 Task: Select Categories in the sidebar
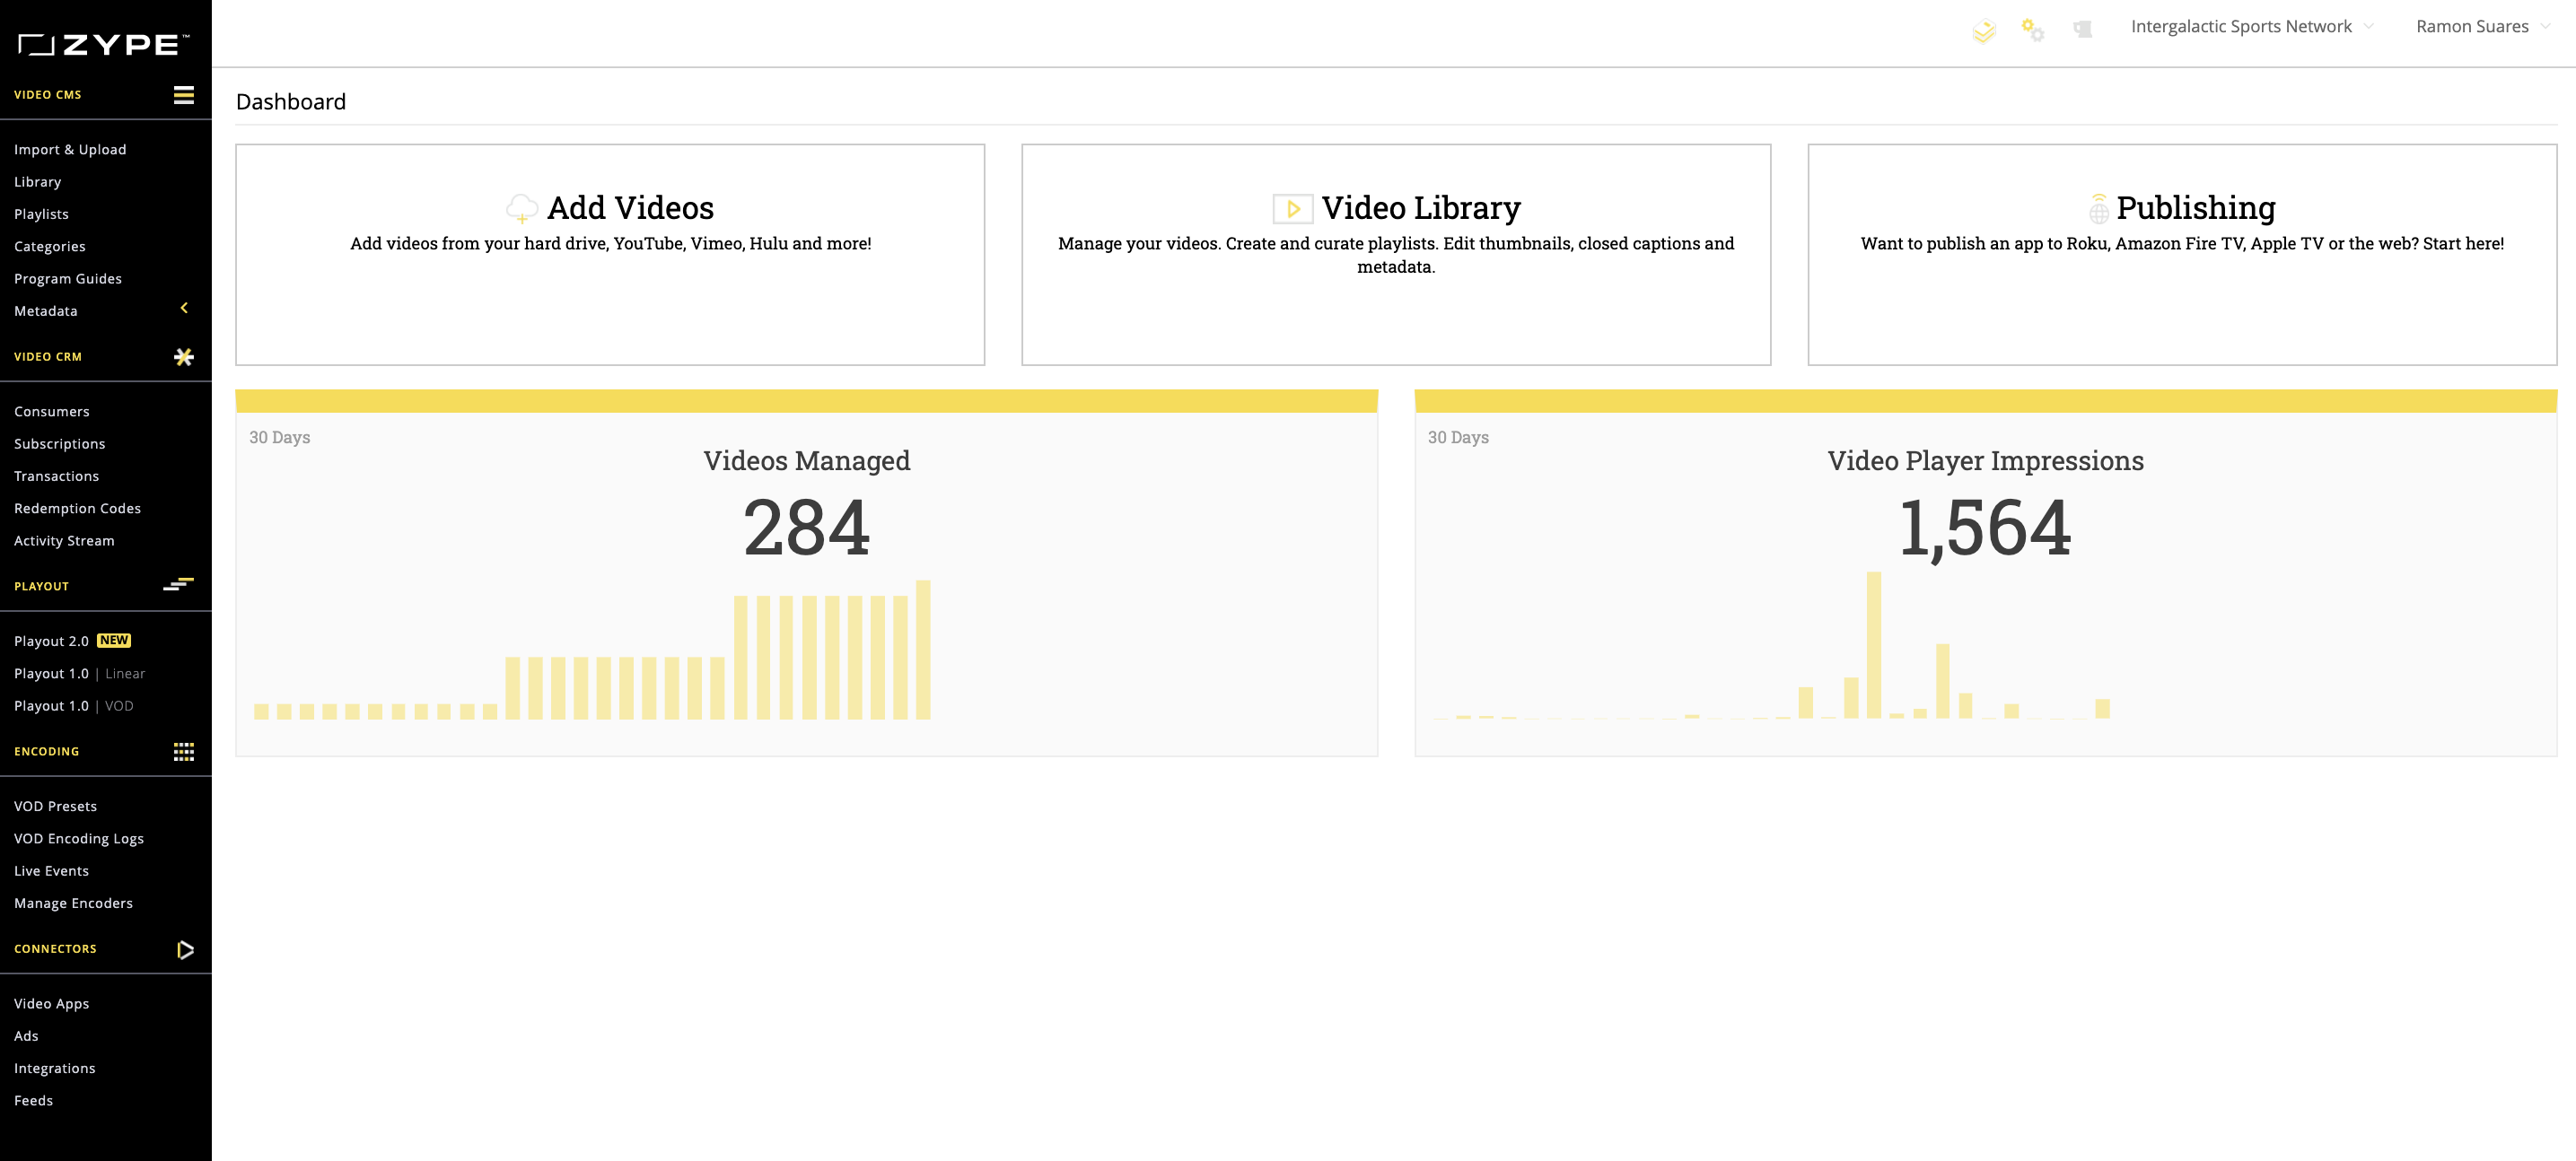50,246
